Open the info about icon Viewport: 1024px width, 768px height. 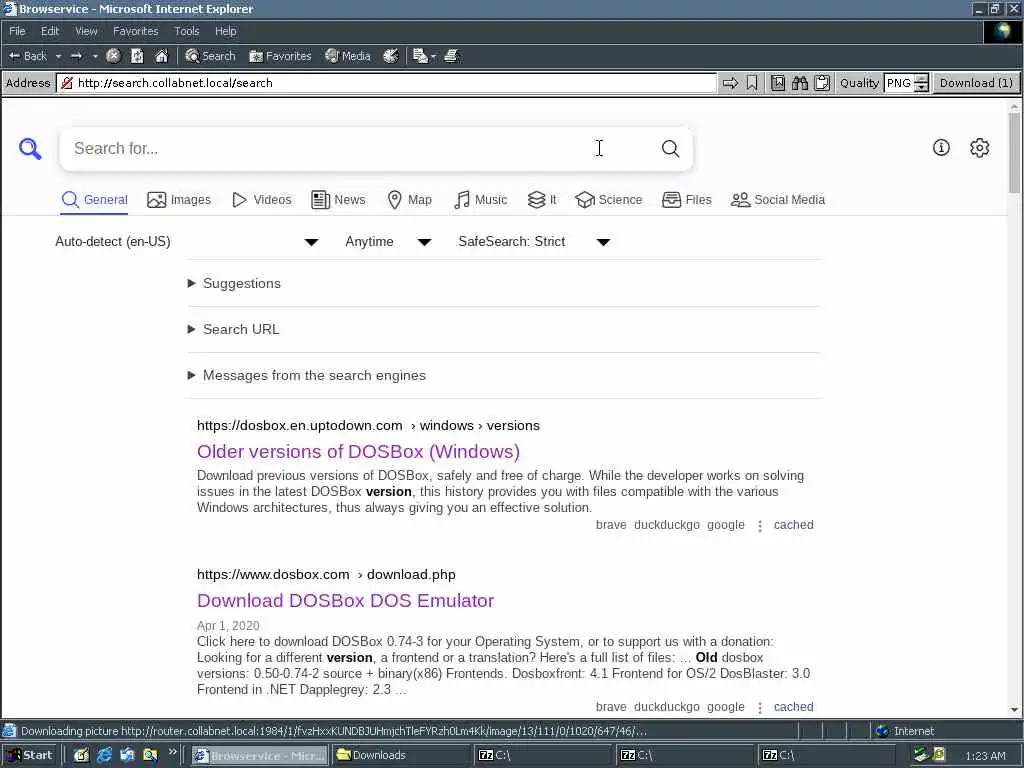tap(941, 148)
